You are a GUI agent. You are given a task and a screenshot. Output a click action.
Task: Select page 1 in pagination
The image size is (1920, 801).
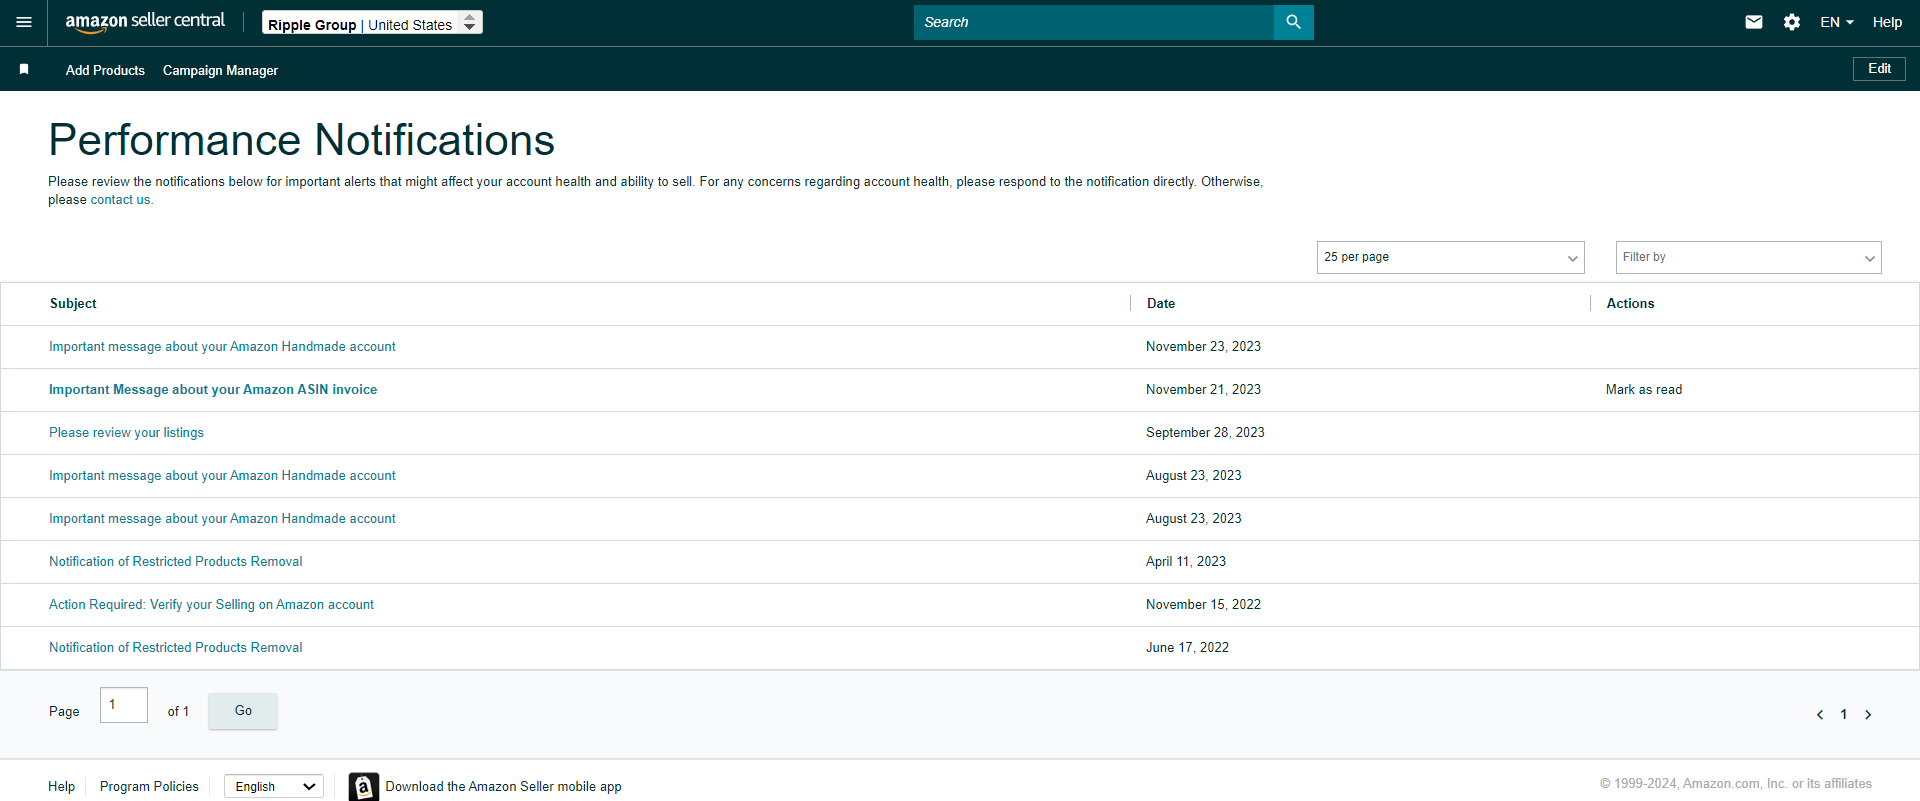[x=1843, y=714]
